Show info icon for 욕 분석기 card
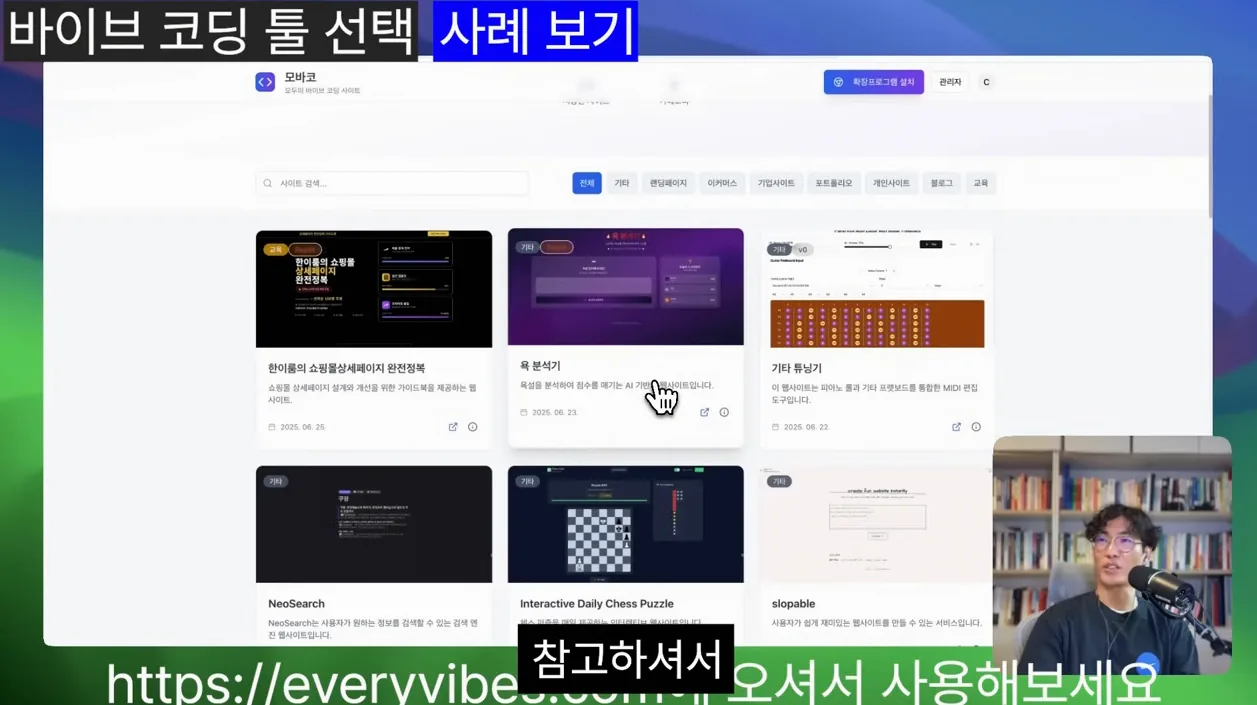1257x705 pixels. [x=724, y=412]
